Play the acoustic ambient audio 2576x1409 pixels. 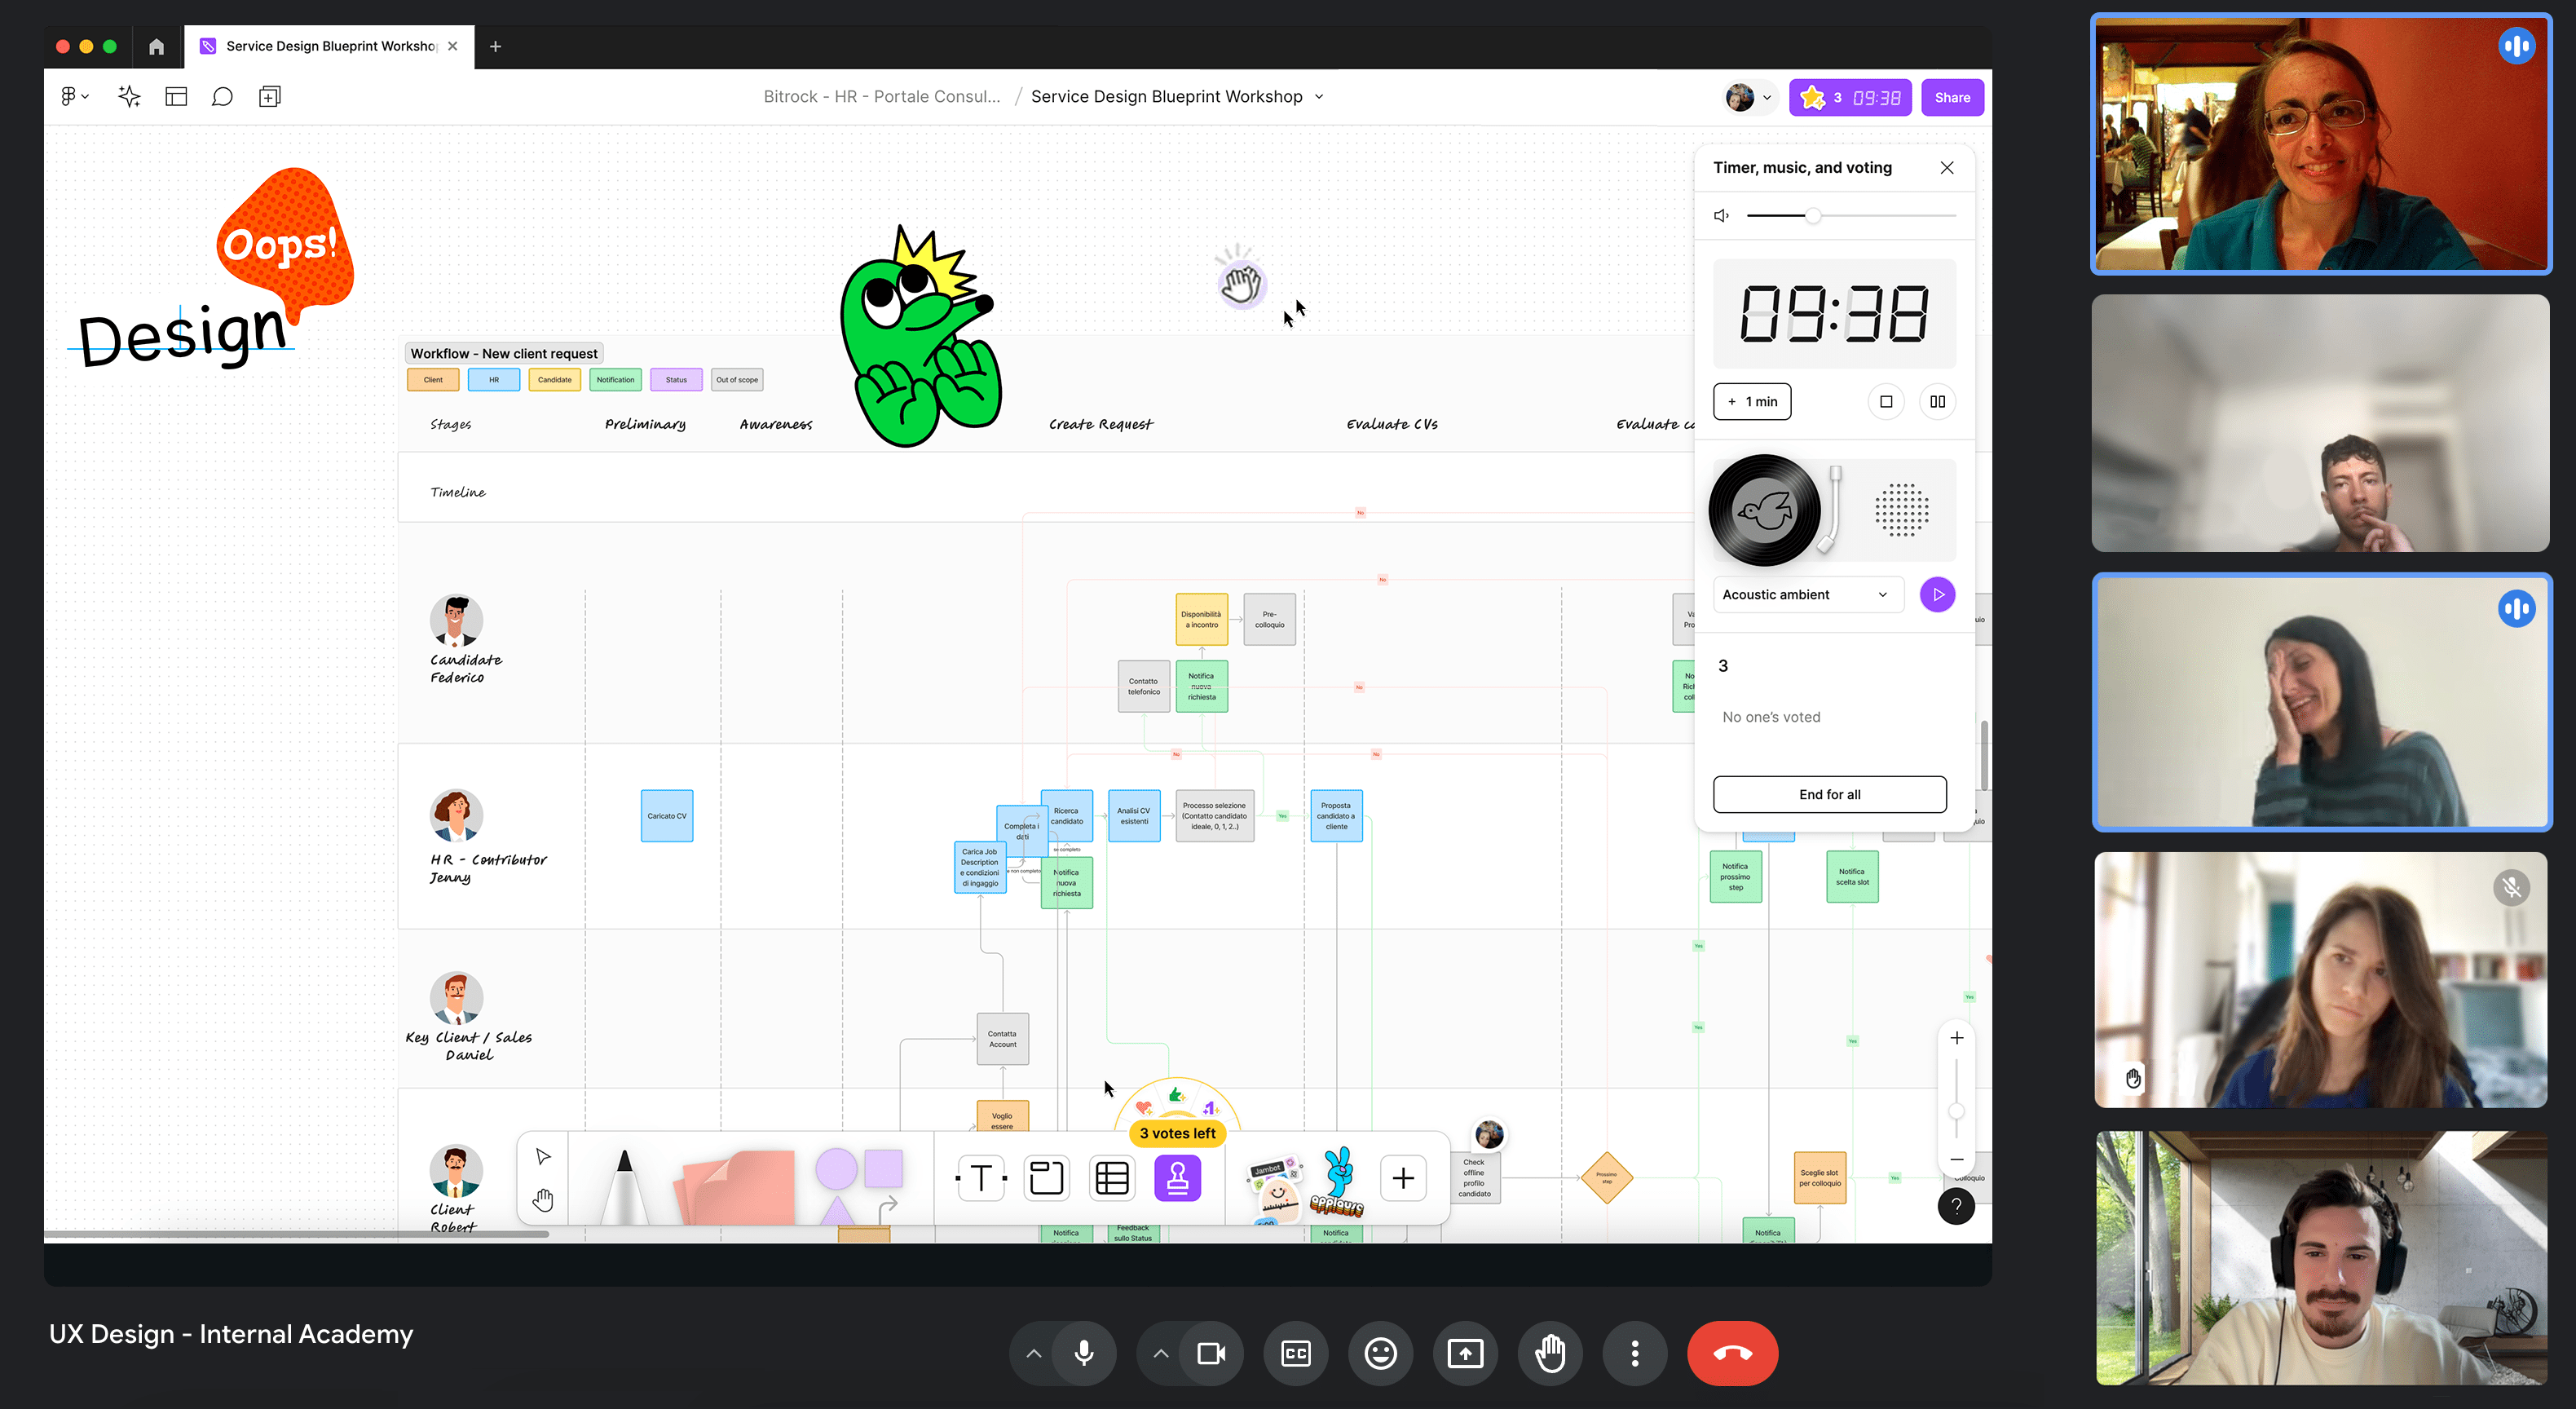coord(1936,594)
